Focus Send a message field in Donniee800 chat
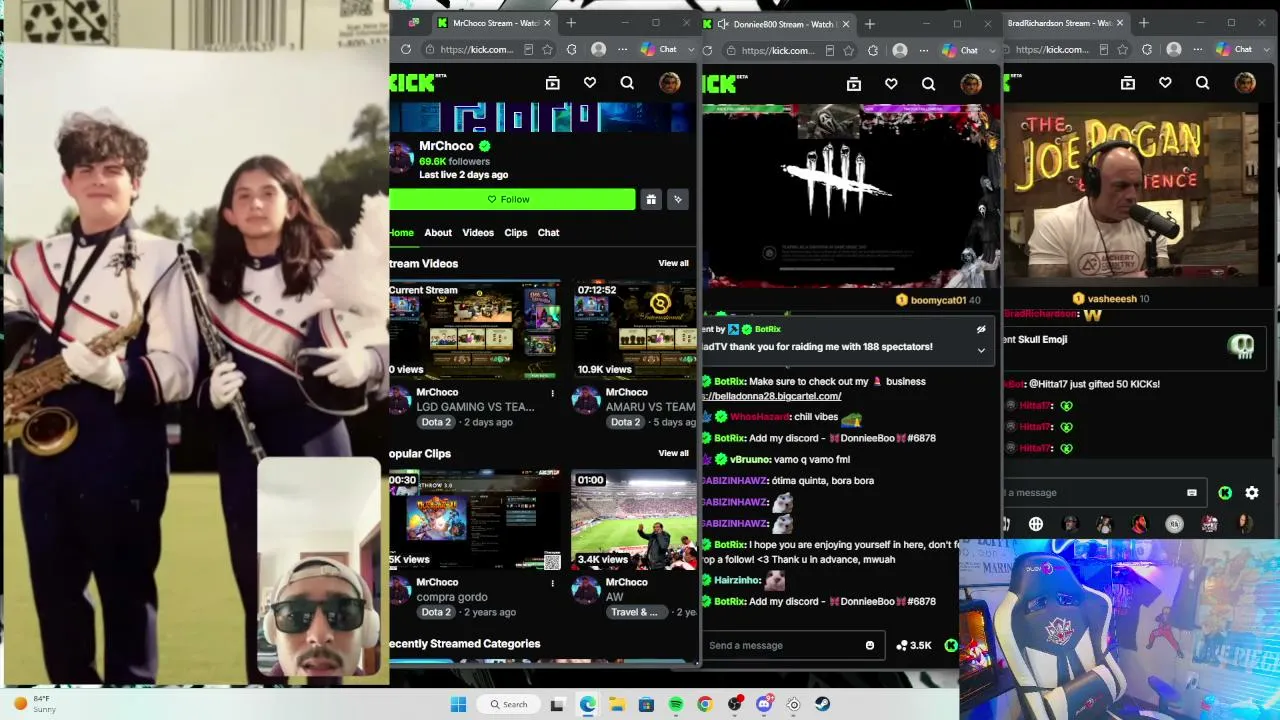The height and width of the screenshot is (720, 1280). tap(792, 645)
